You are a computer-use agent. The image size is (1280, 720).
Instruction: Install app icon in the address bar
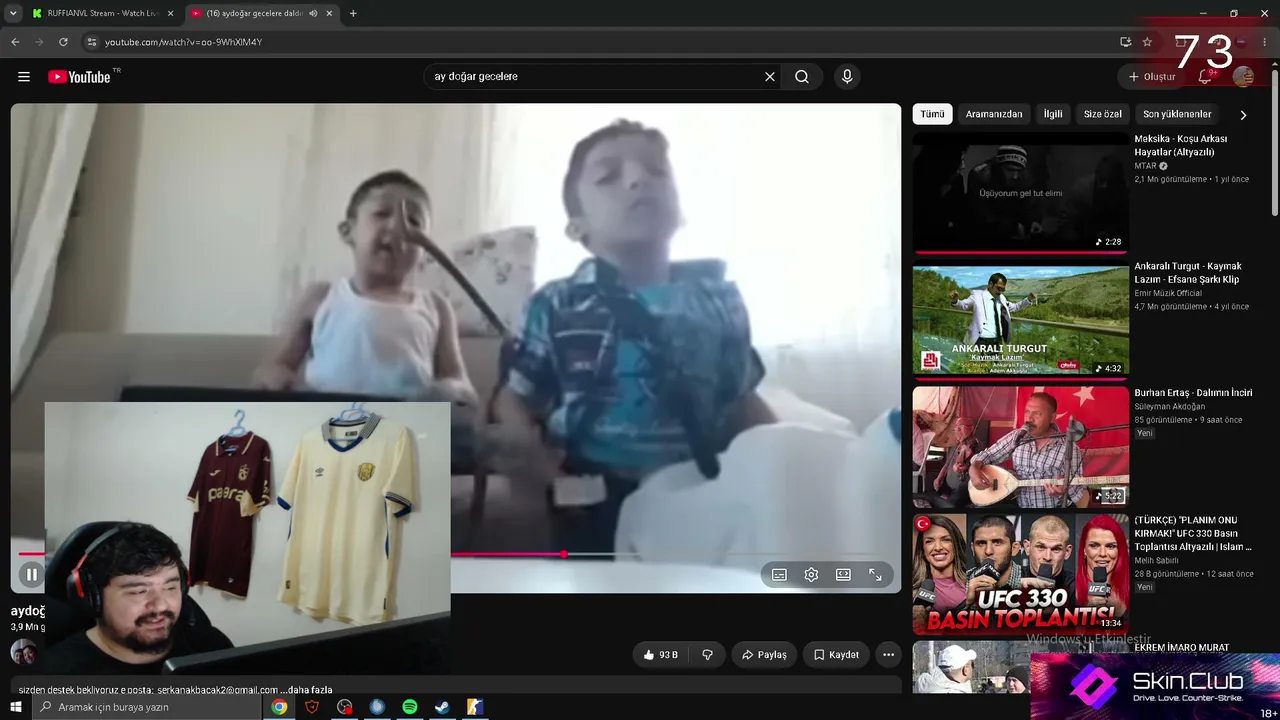[1125, 42]
